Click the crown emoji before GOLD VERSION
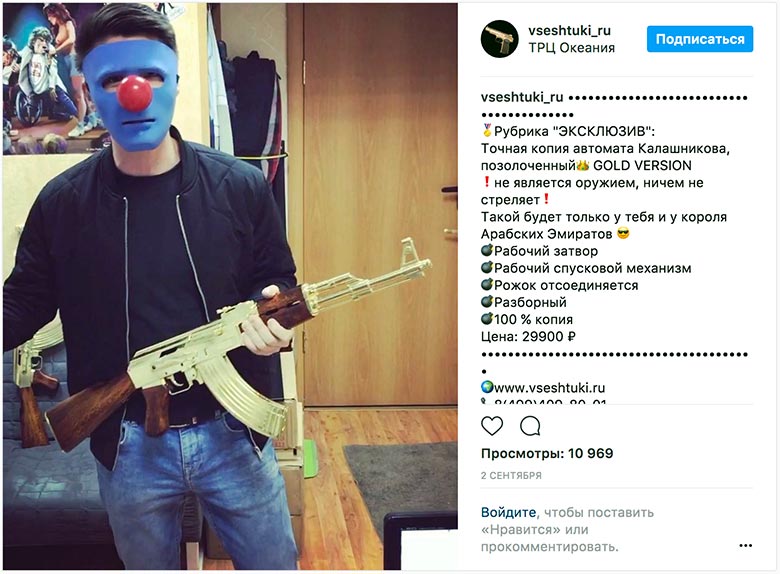The image size is (780, 574). (582, 165)
